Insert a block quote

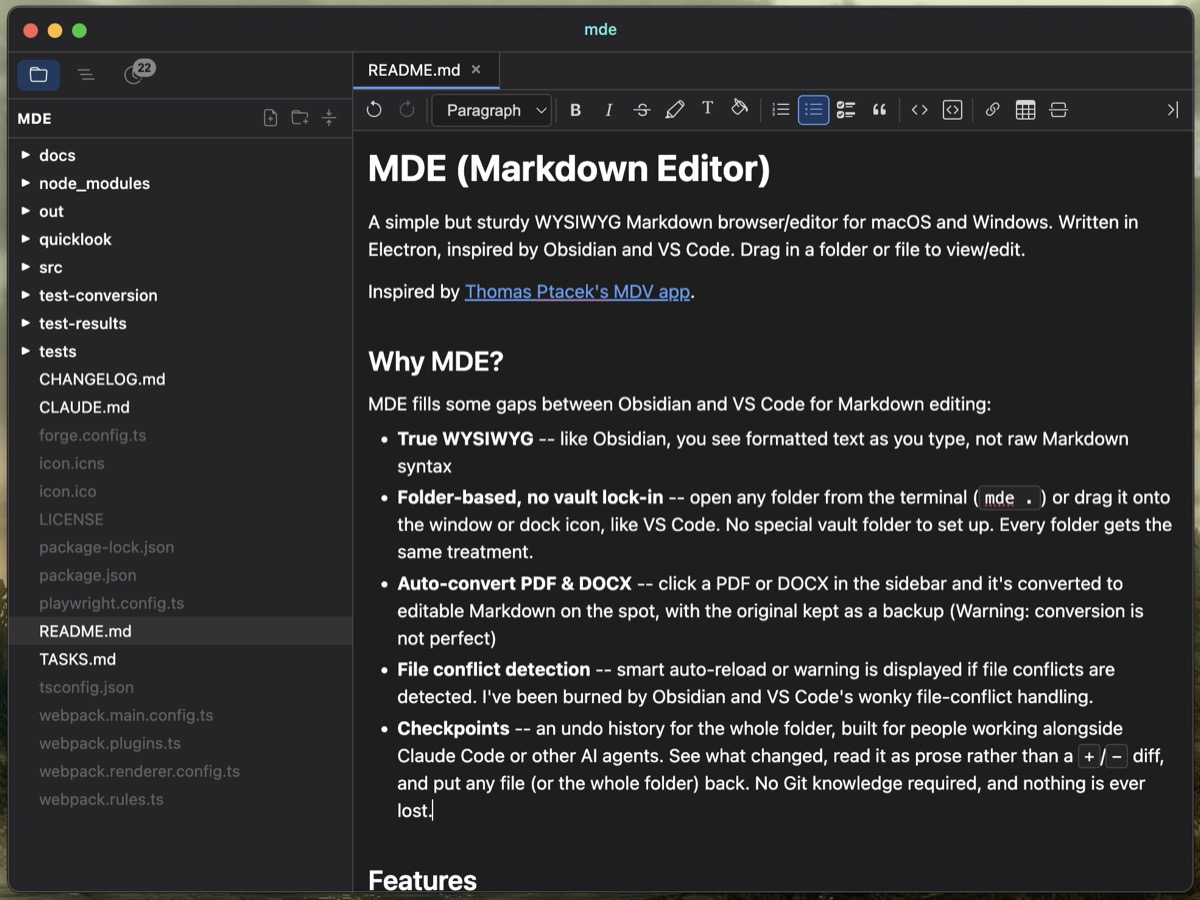tap(879, 110)
